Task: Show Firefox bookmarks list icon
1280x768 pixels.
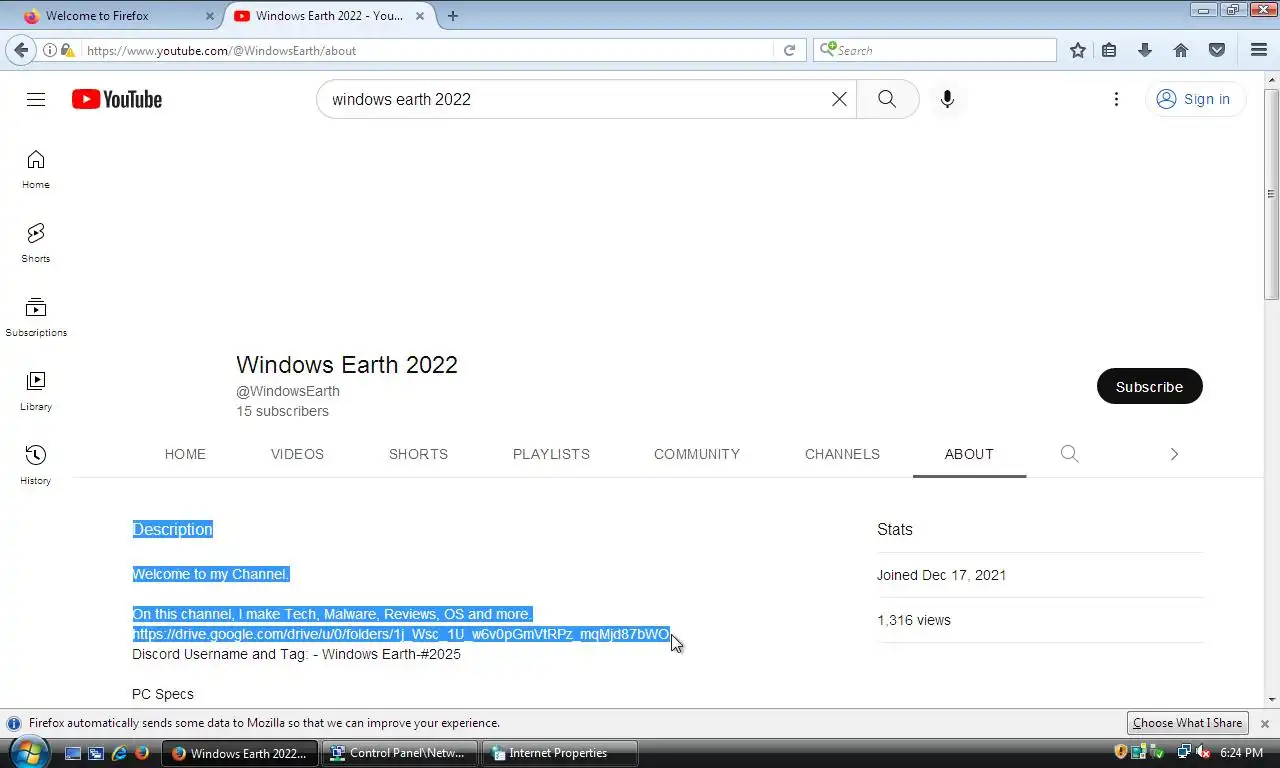Action: pyautogui.click(x=1109, y=50)
